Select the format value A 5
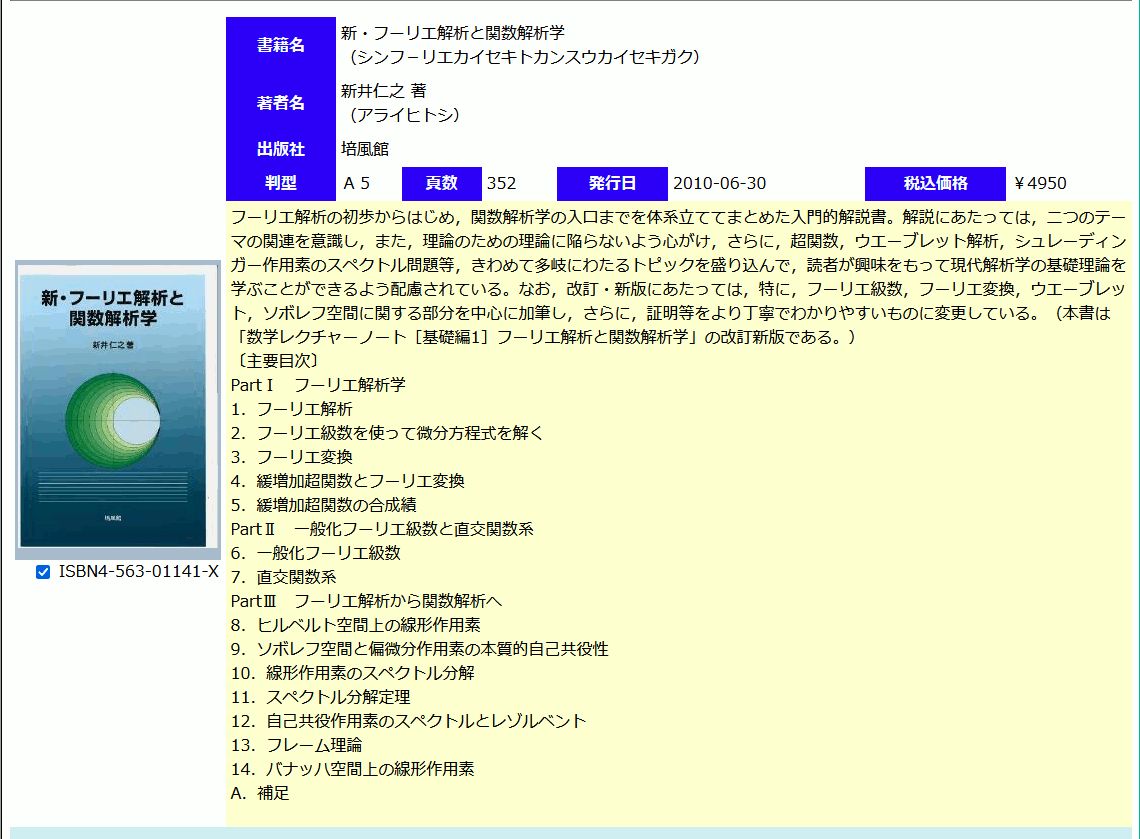Image resolution: width=1140 pixels, height=839 pixels. (x=356, y=183)
